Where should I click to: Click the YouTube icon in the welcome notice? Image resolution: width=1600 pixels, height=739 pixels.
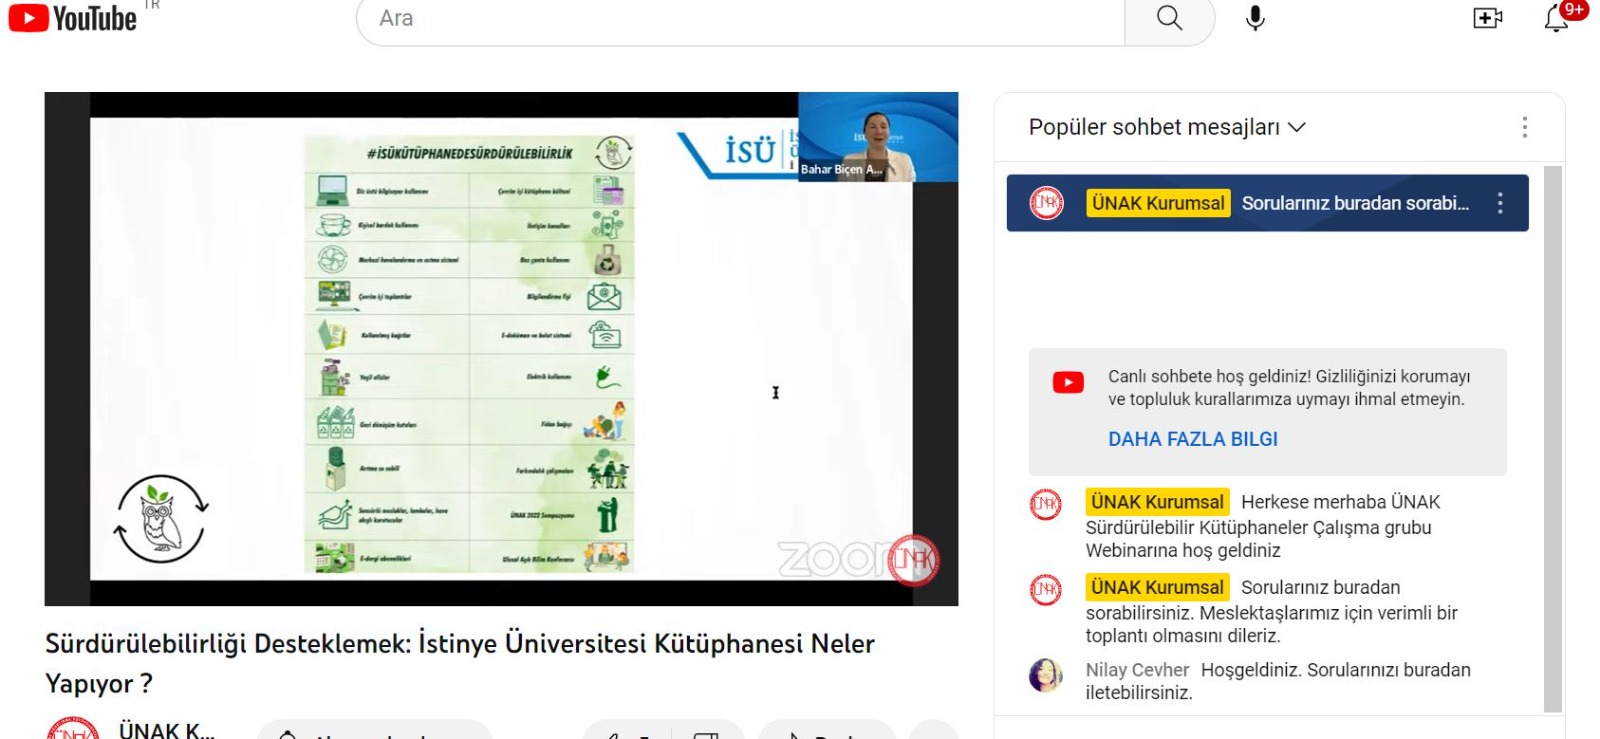tap(1068, 382)
